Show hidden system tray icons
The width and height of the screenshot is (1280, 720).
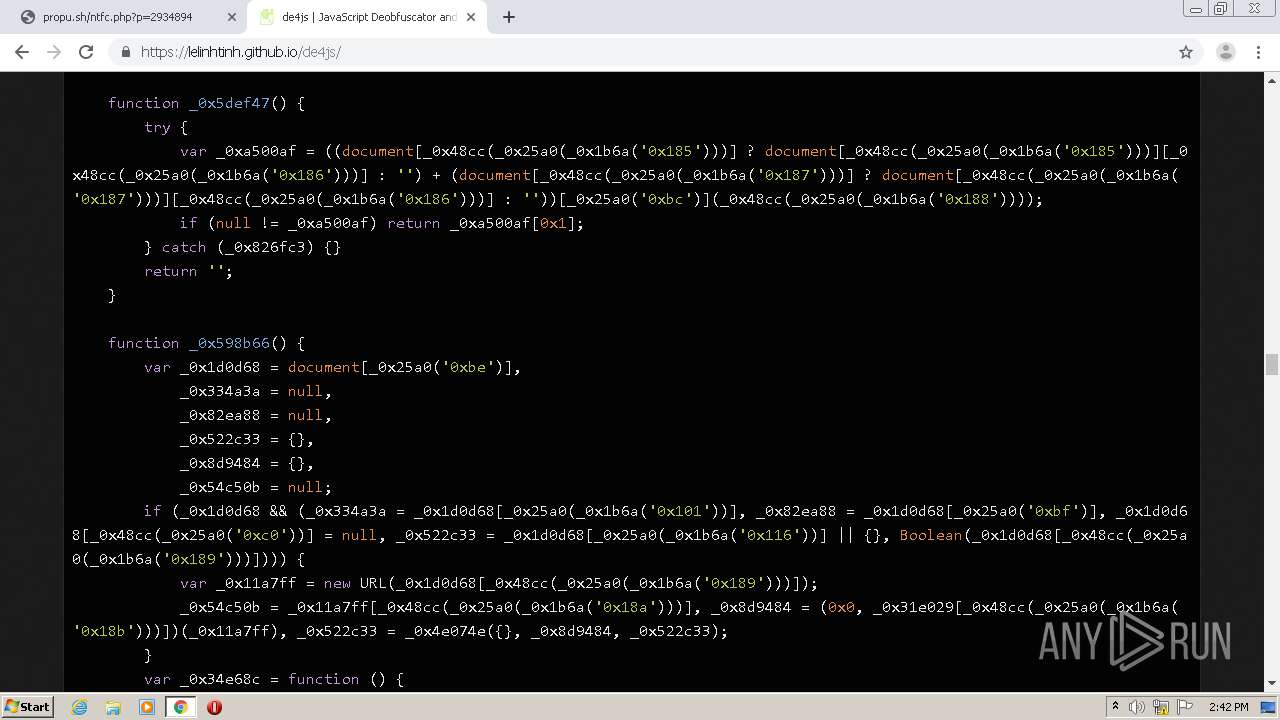1116,707
